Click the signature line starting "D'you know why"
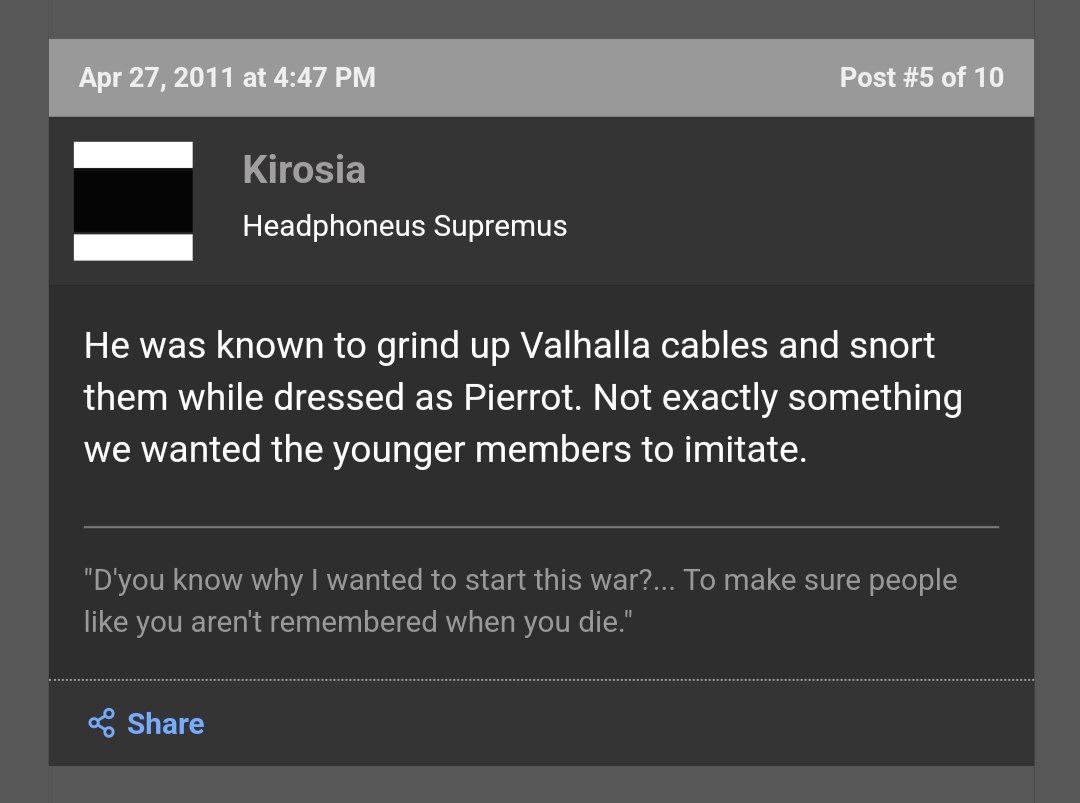 coord(520,580)
